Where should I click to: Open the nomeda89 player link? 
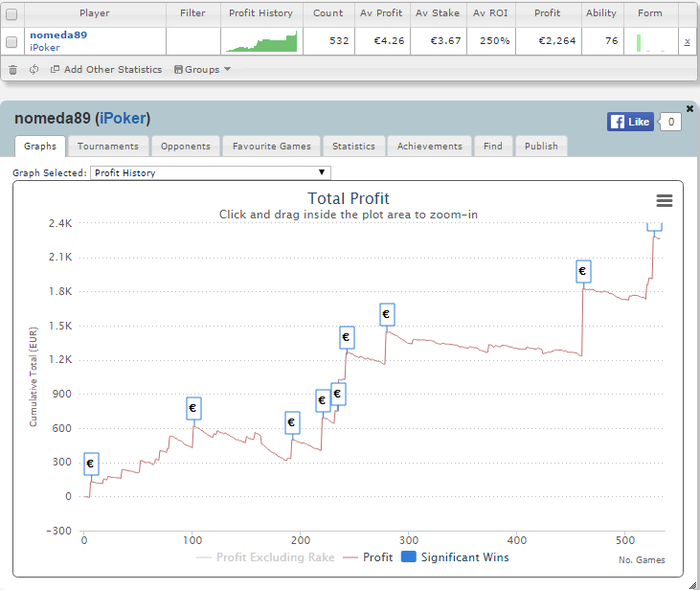point(58,35)
